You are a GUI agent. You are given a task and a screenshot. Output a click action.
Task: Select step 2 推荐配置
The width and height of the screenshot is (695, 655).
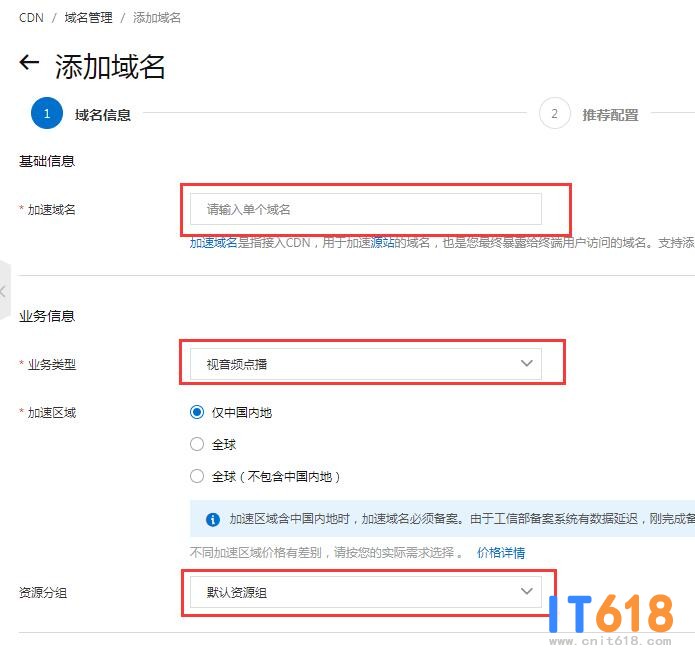click(x=589, y=114)
